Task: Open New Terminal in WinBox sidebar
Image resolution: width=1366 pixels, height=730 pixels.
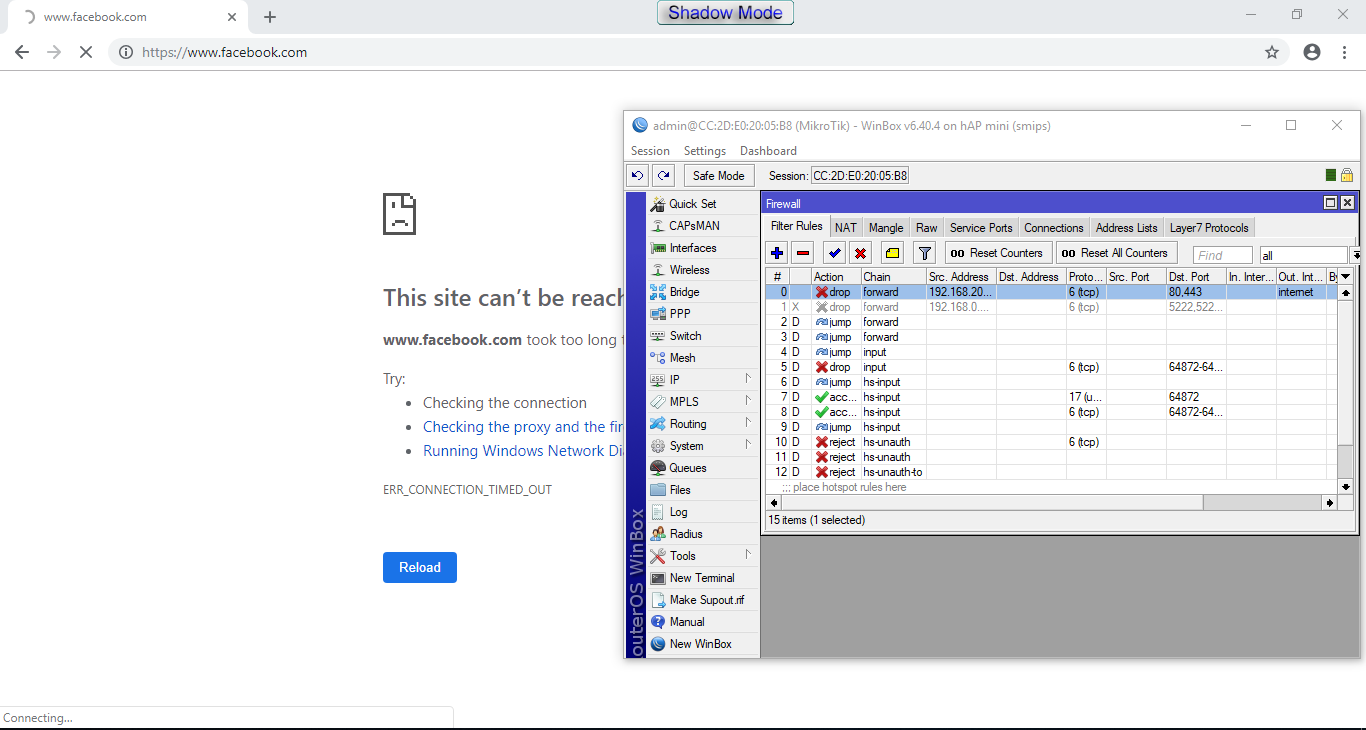Action: click(x=702, y=578)
